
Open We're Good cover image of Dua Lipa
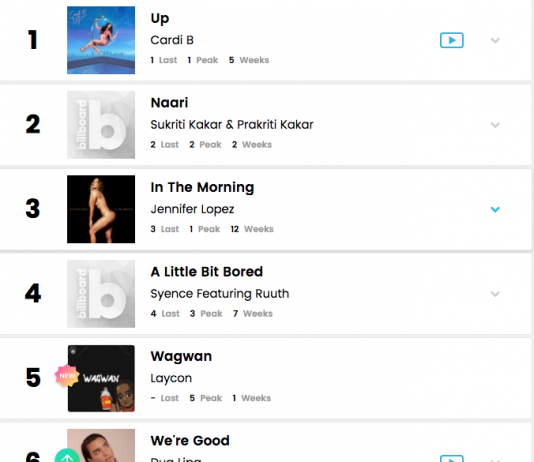[x=101, y=445]
